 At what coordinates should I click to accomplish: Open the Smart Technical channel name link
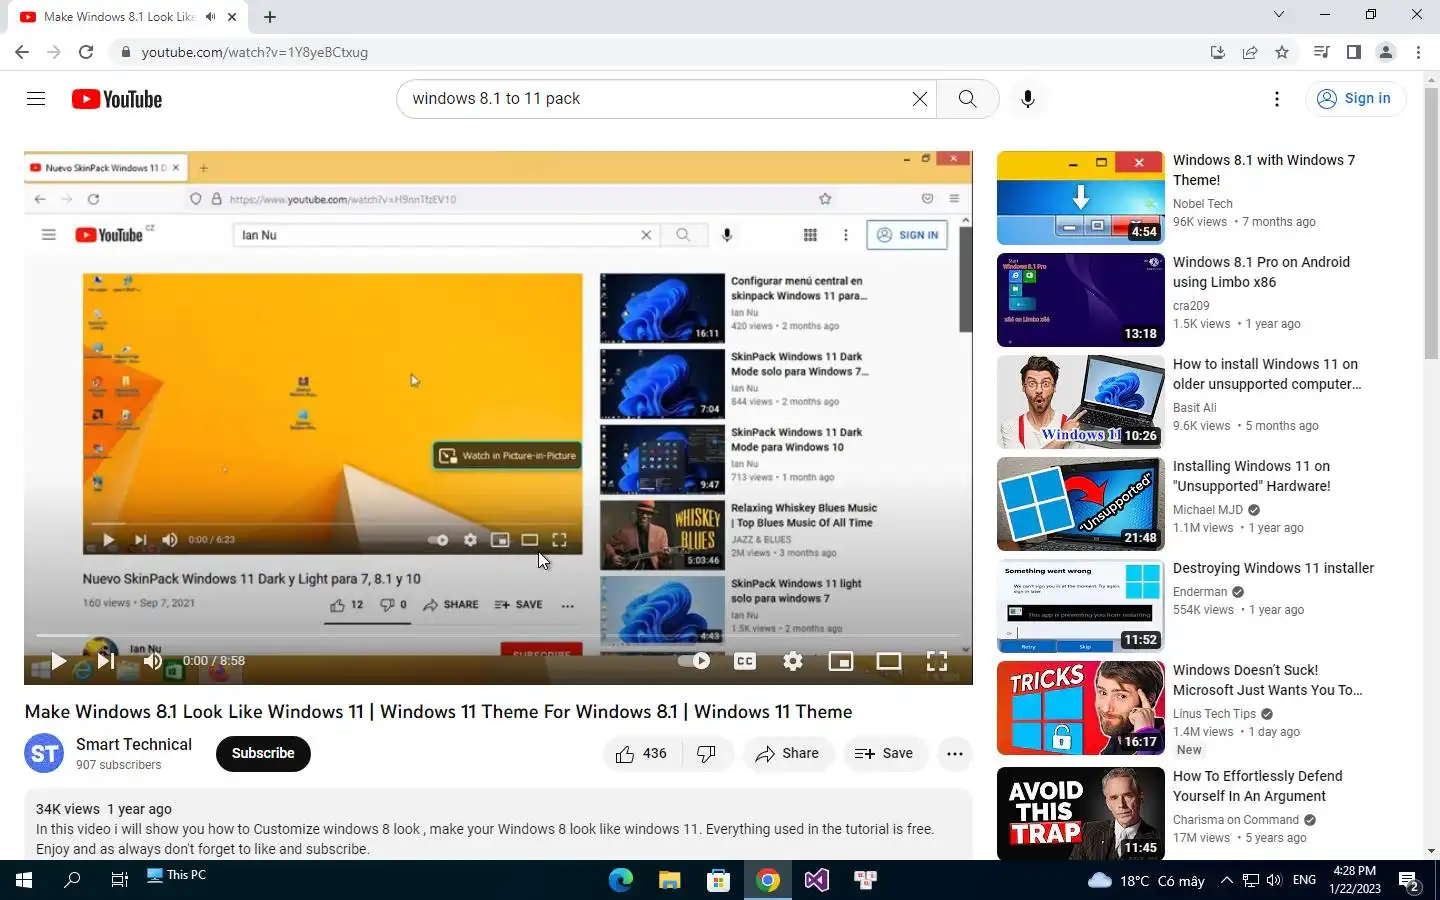coord(134,745)
